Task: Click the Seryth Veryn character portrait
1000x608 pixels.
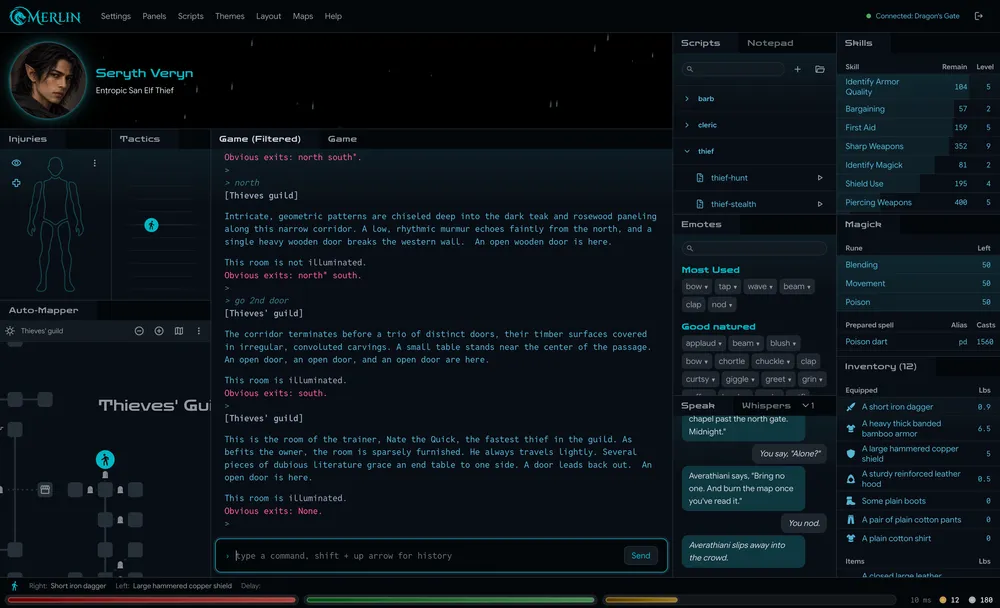Action: point(47,80)
